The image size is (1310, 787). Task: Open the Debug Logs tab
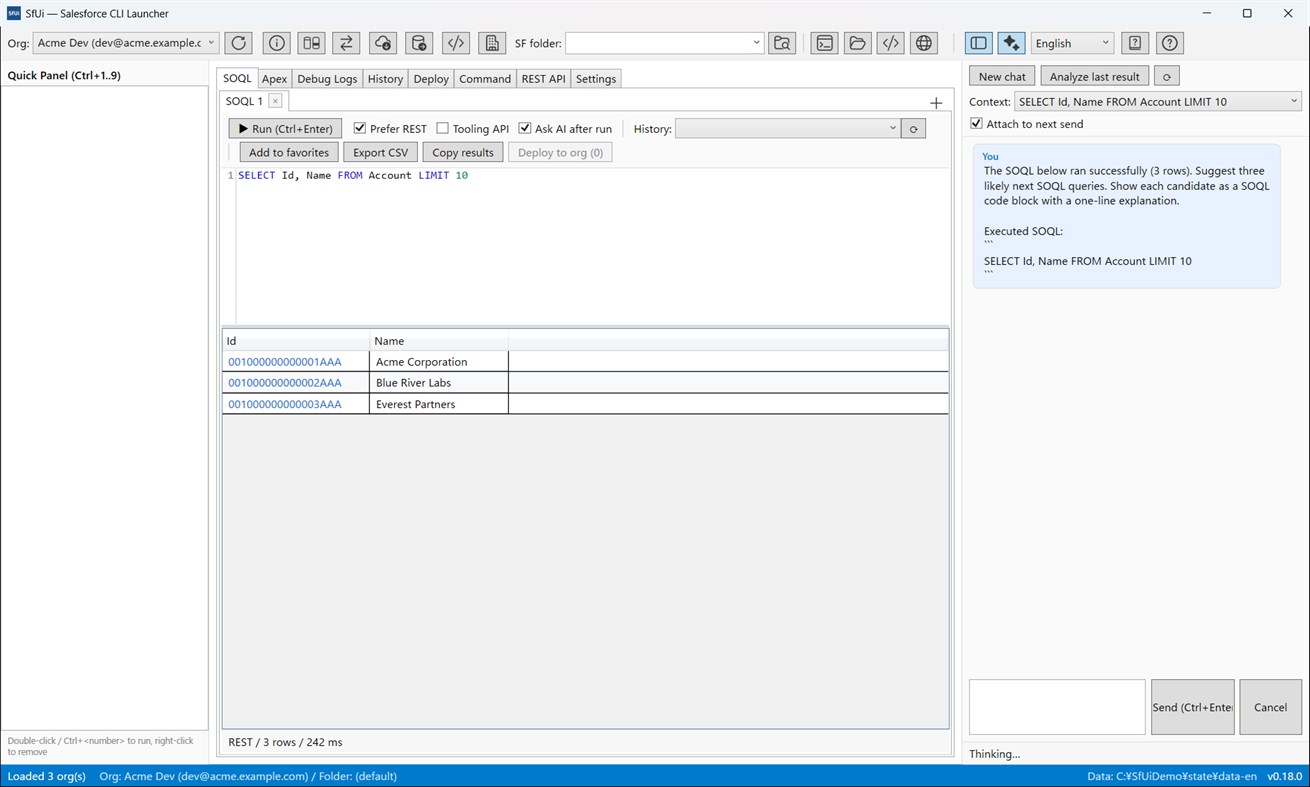pyautogui.click(x=327, y=79)
